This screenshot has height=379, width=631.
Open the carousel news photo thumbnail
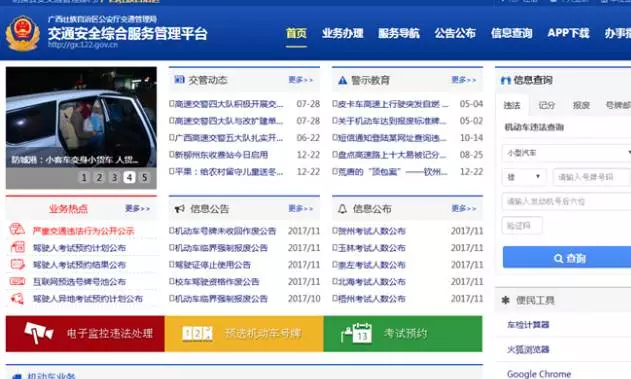click(81, 117)
